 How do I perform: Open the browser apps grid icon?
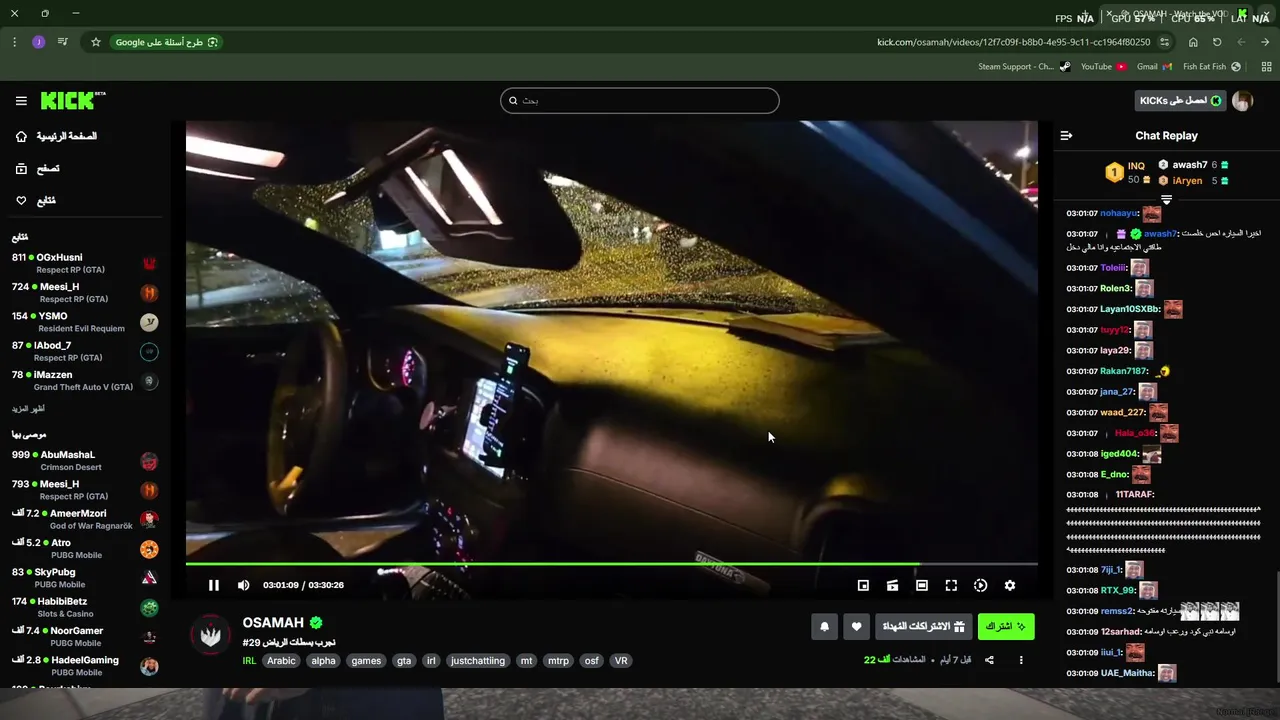pyautogui.click(x=1266, y=67)
